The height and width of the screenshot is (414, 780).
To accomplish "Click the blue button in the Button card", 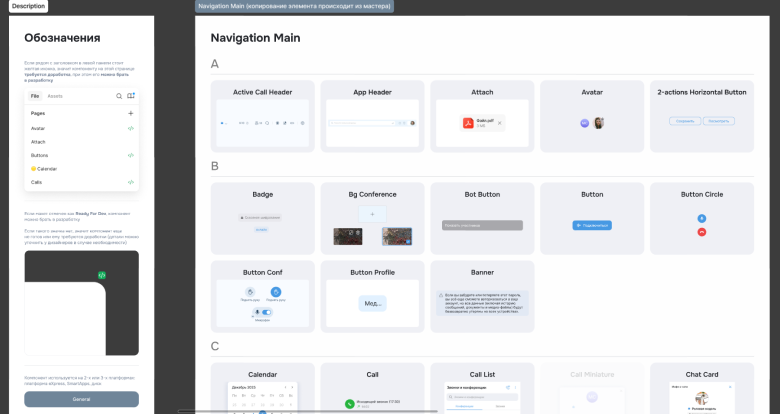I will (591, 225).
